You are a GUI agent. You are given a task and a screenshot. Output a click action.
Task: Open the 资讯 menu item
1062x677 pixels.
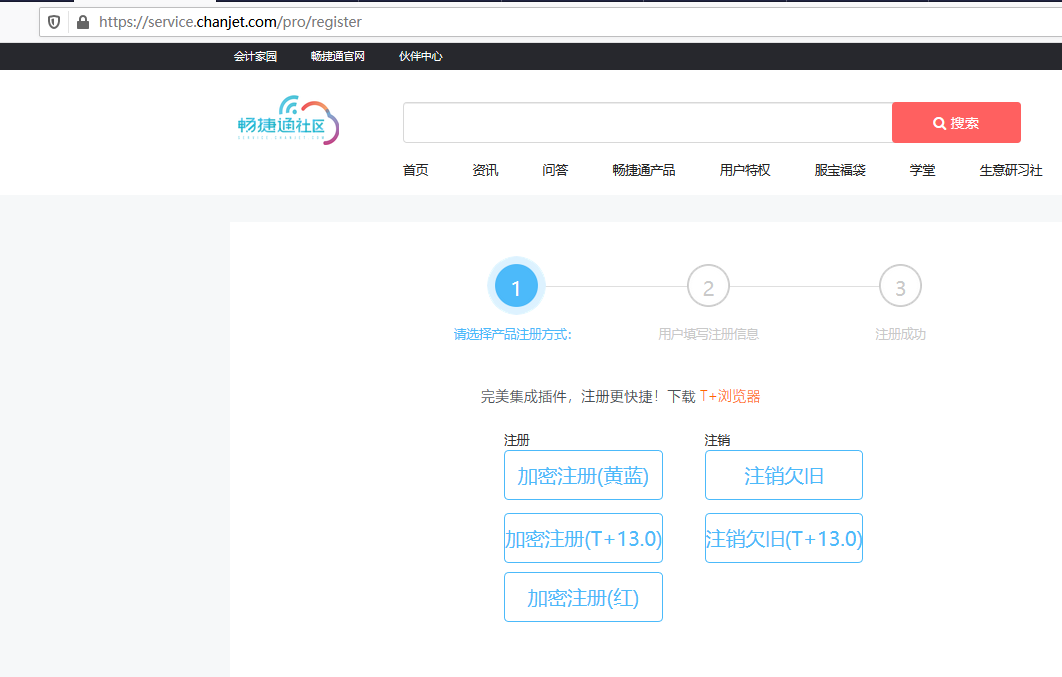tap(486, 170)
